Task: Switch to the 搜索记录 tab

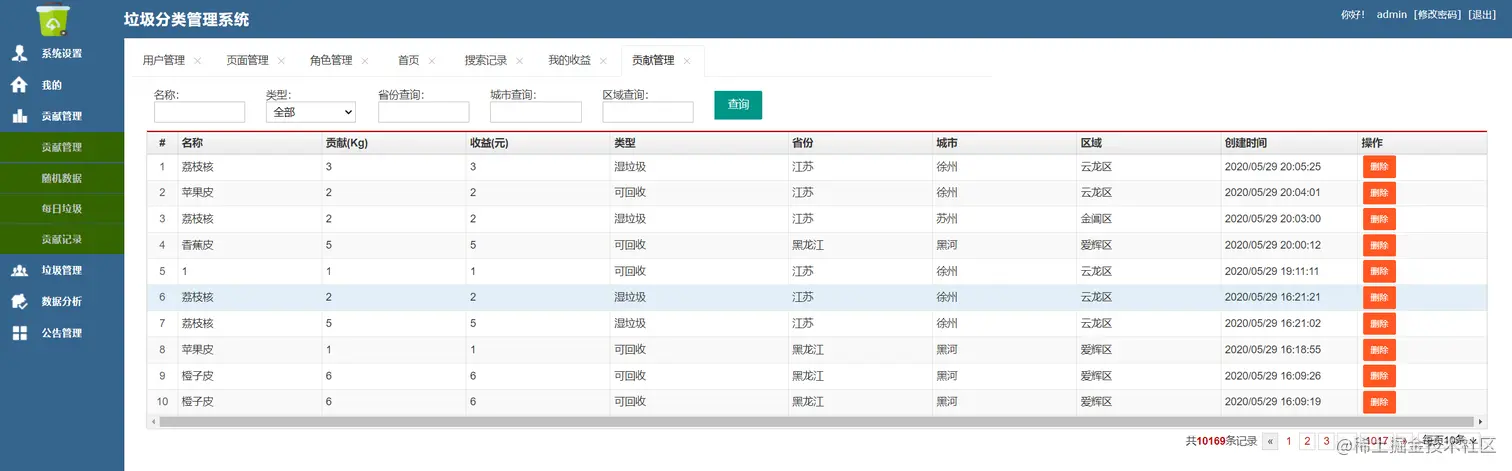Action: click(x=486, y=60)
